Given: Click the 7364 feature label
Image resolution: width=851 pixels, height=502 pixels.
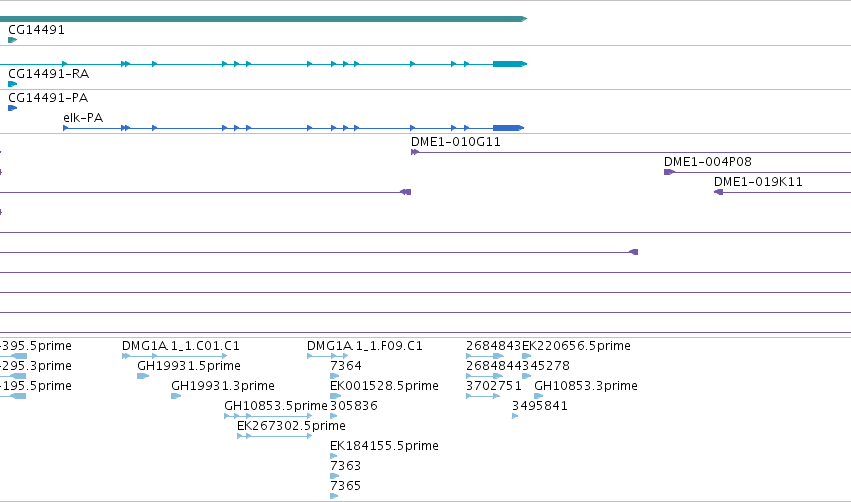Looking at the screenshot, I should click(x=346, y=366).
